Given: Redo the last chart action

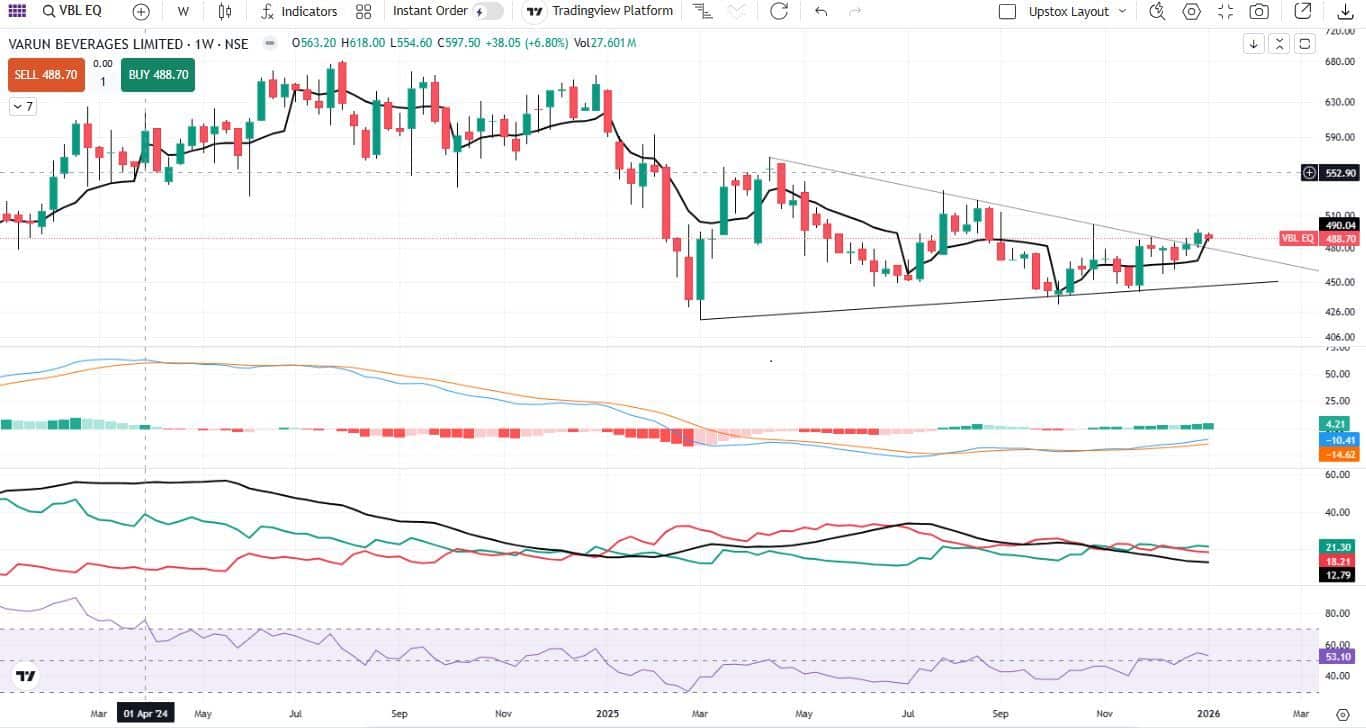Looking at the screenshot, I should pos(855,12).
